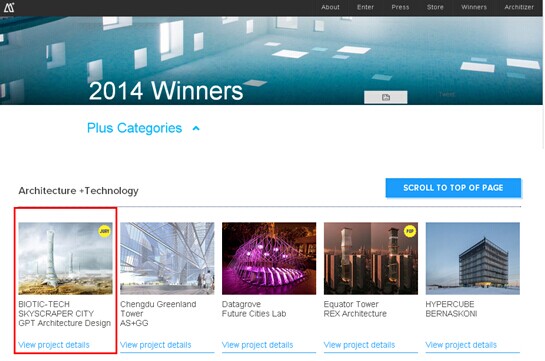Click the image share button in banner
The height and width of the screenshot is (361, 545).
pos(385,97)
